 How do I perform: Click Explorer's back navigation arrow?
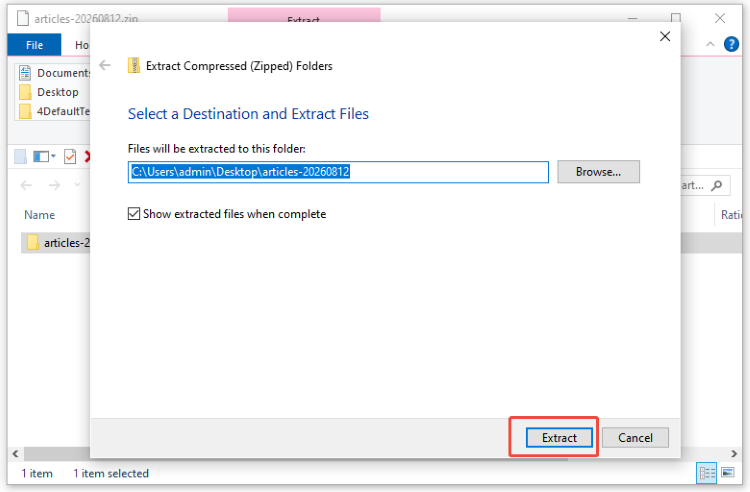click(26, 185)
